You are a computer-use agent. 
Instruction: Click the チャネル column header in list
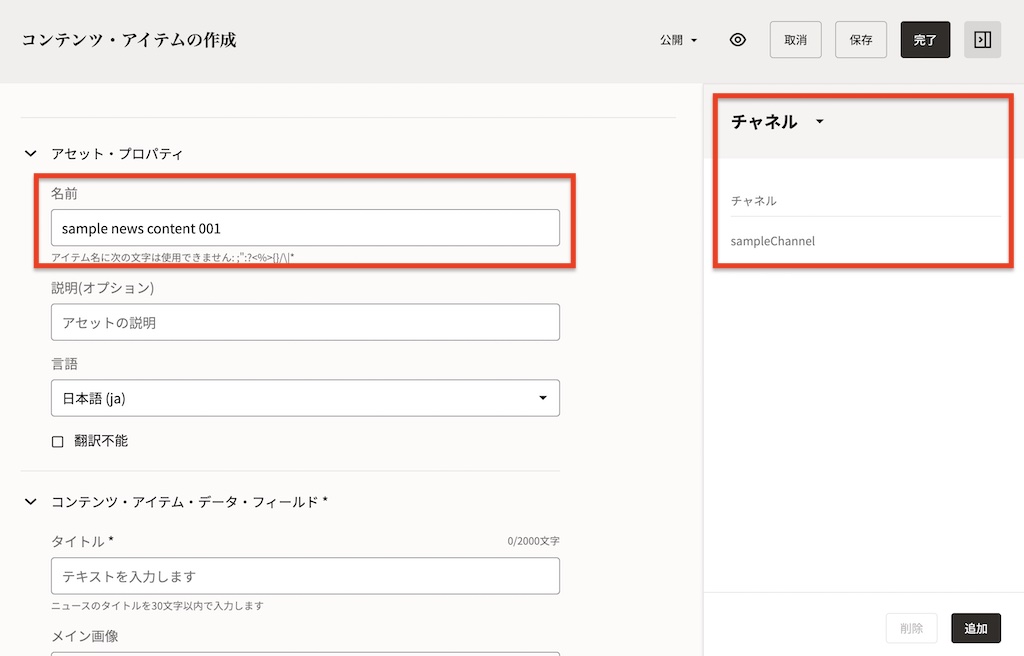click(x=754, y=201)
